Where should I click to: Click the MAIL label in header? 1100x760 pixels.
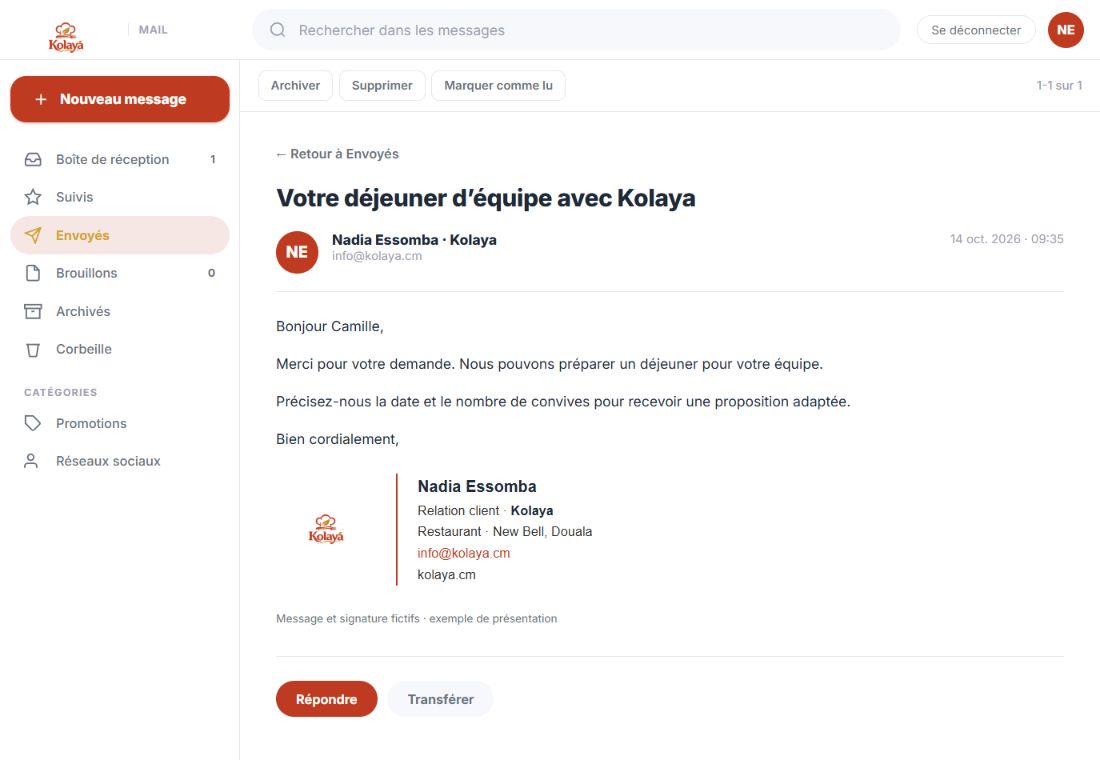(x=153, y=29)
